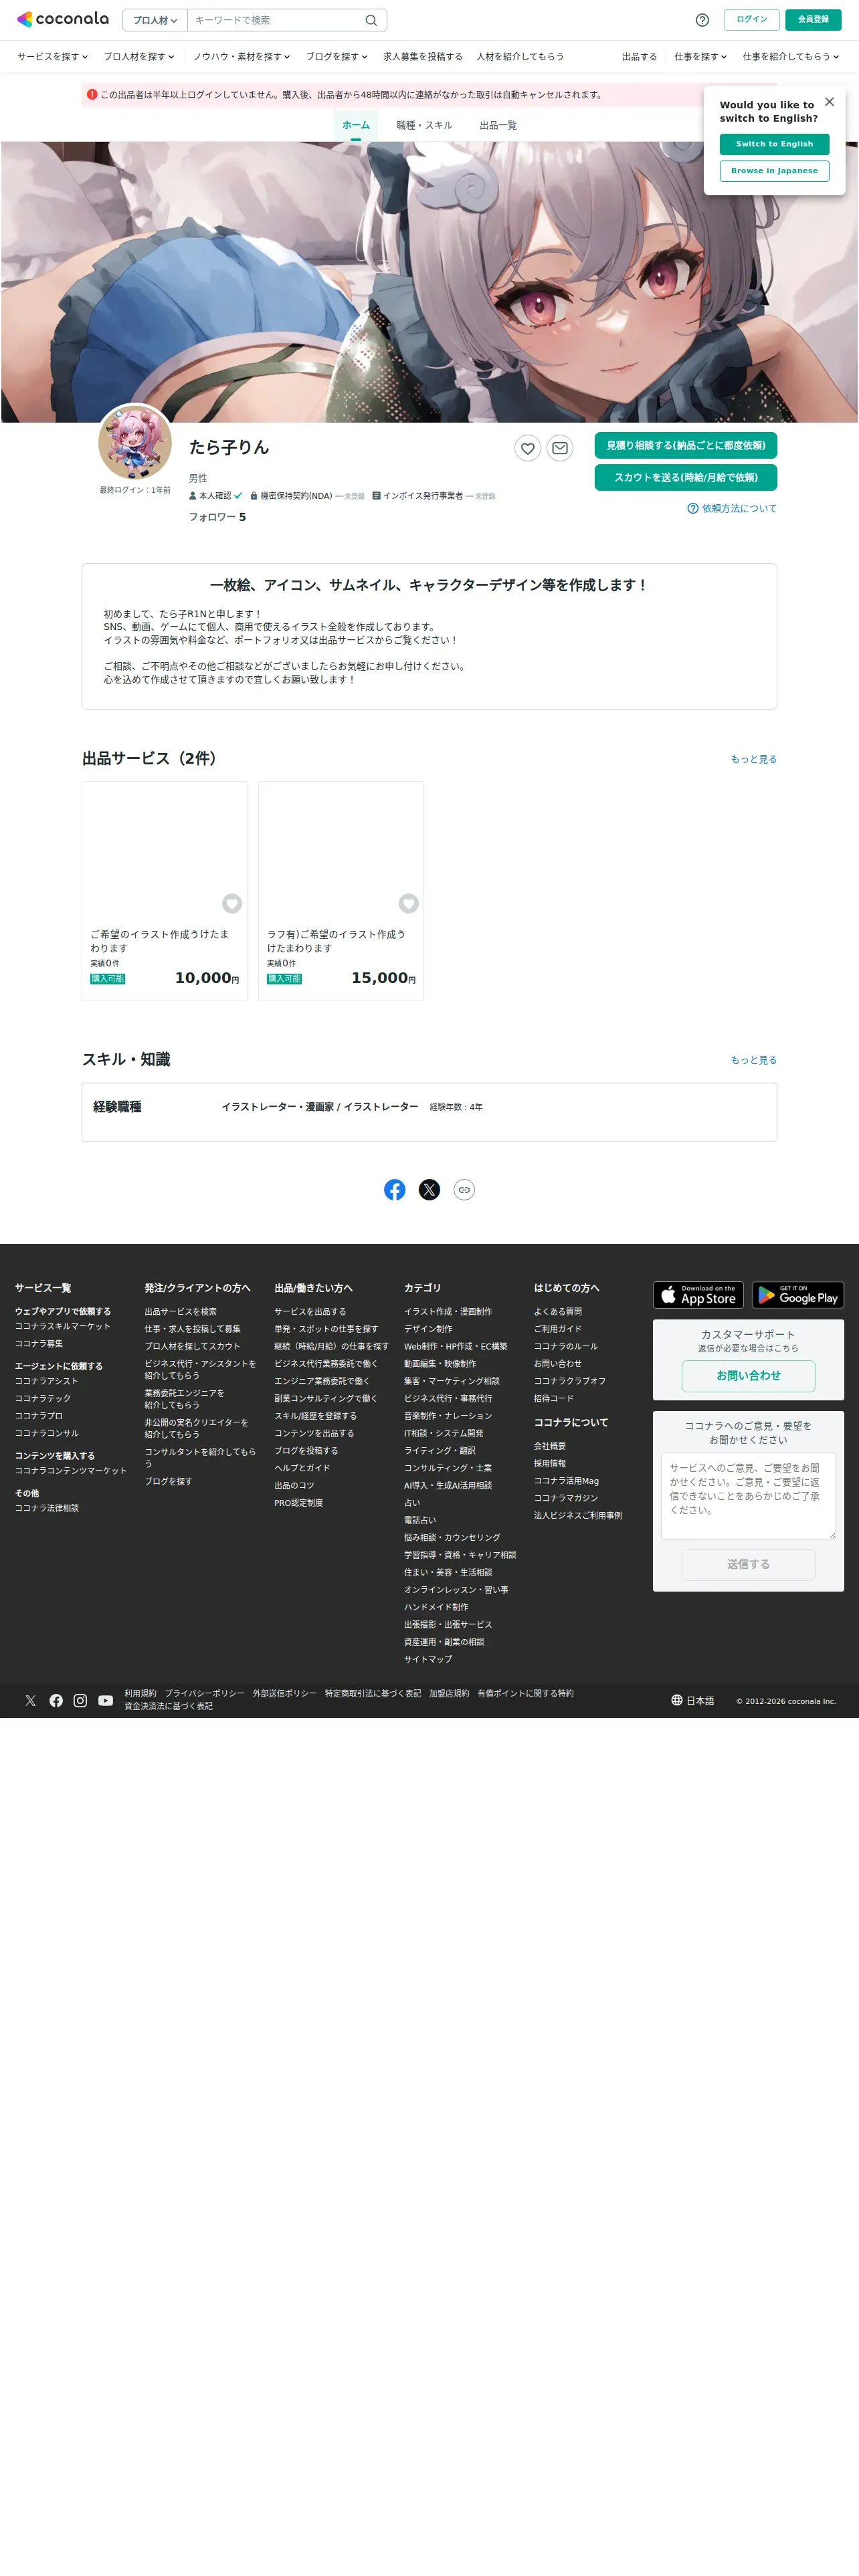Viewport: 859px width, 2576px height.
Task: Click the お問い合わせ support button
Action: [748, 1376]
